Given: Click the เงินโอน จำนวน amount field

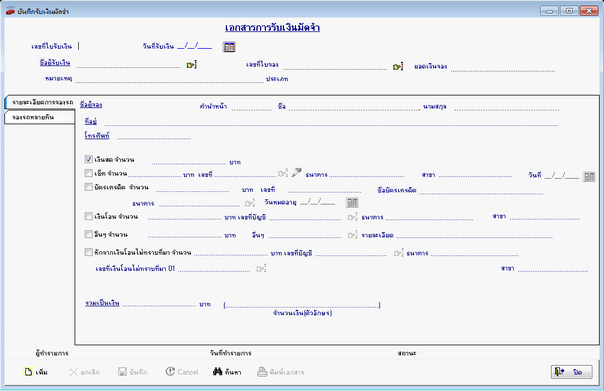Looking at the screenshot, I should click(x=185, y=216).
